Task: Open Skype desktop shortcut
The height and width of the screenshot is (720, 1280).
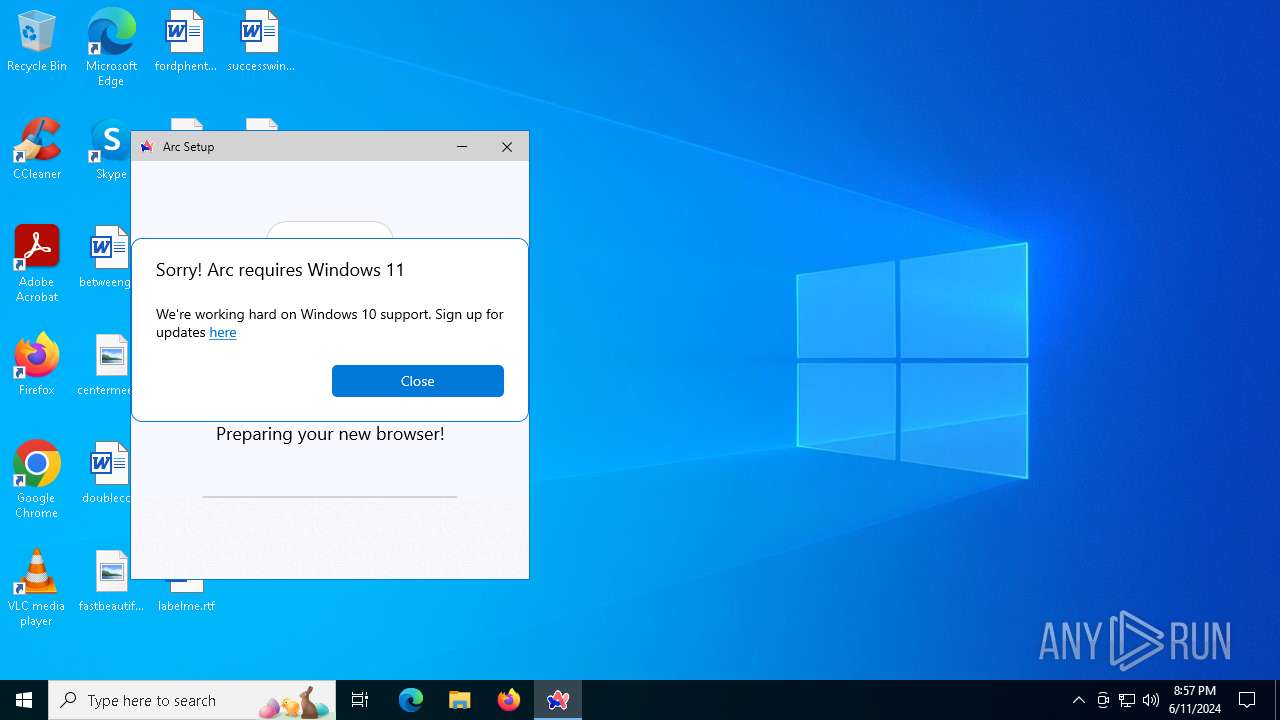Action: [110, 149]
